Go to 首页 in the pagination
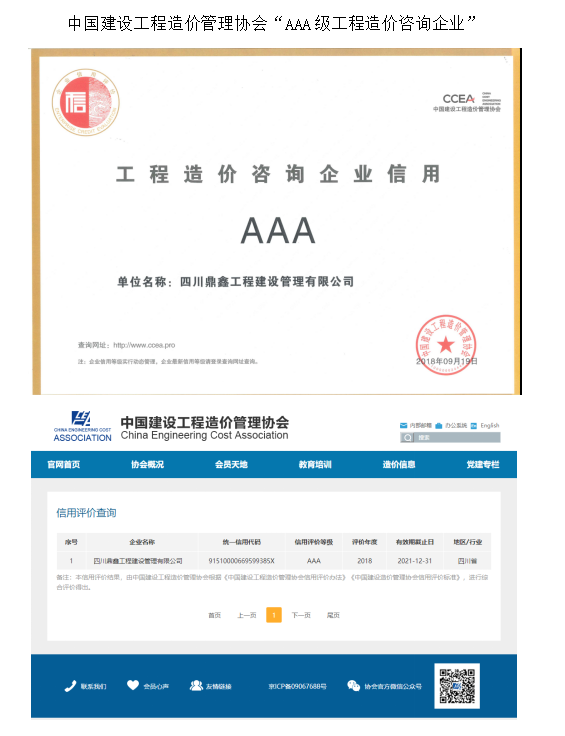The image size is (565, 736). tap(214, 615)
